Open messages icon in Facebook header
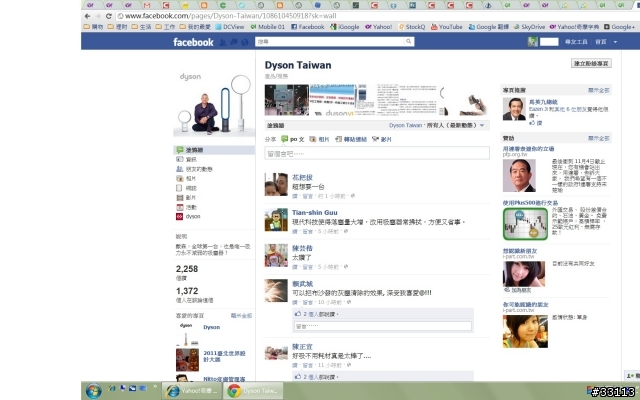 [x=234, y=42]
